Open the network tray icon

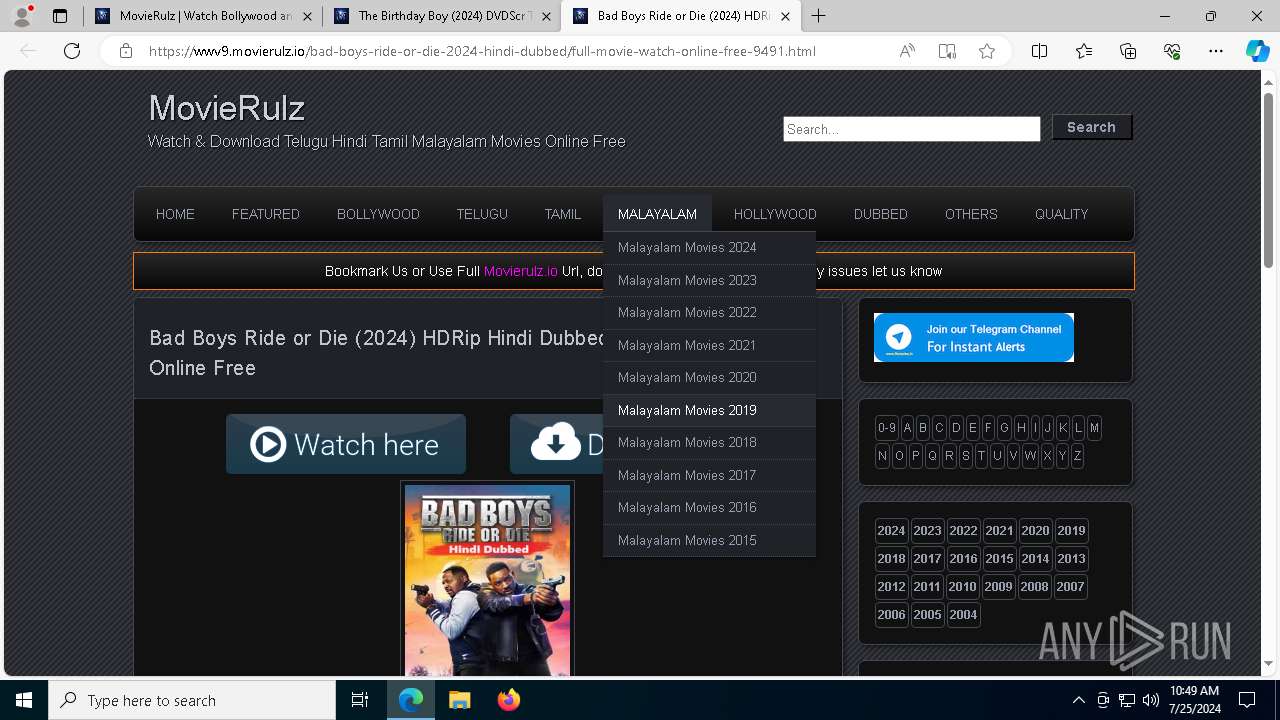pos(1126,700)
